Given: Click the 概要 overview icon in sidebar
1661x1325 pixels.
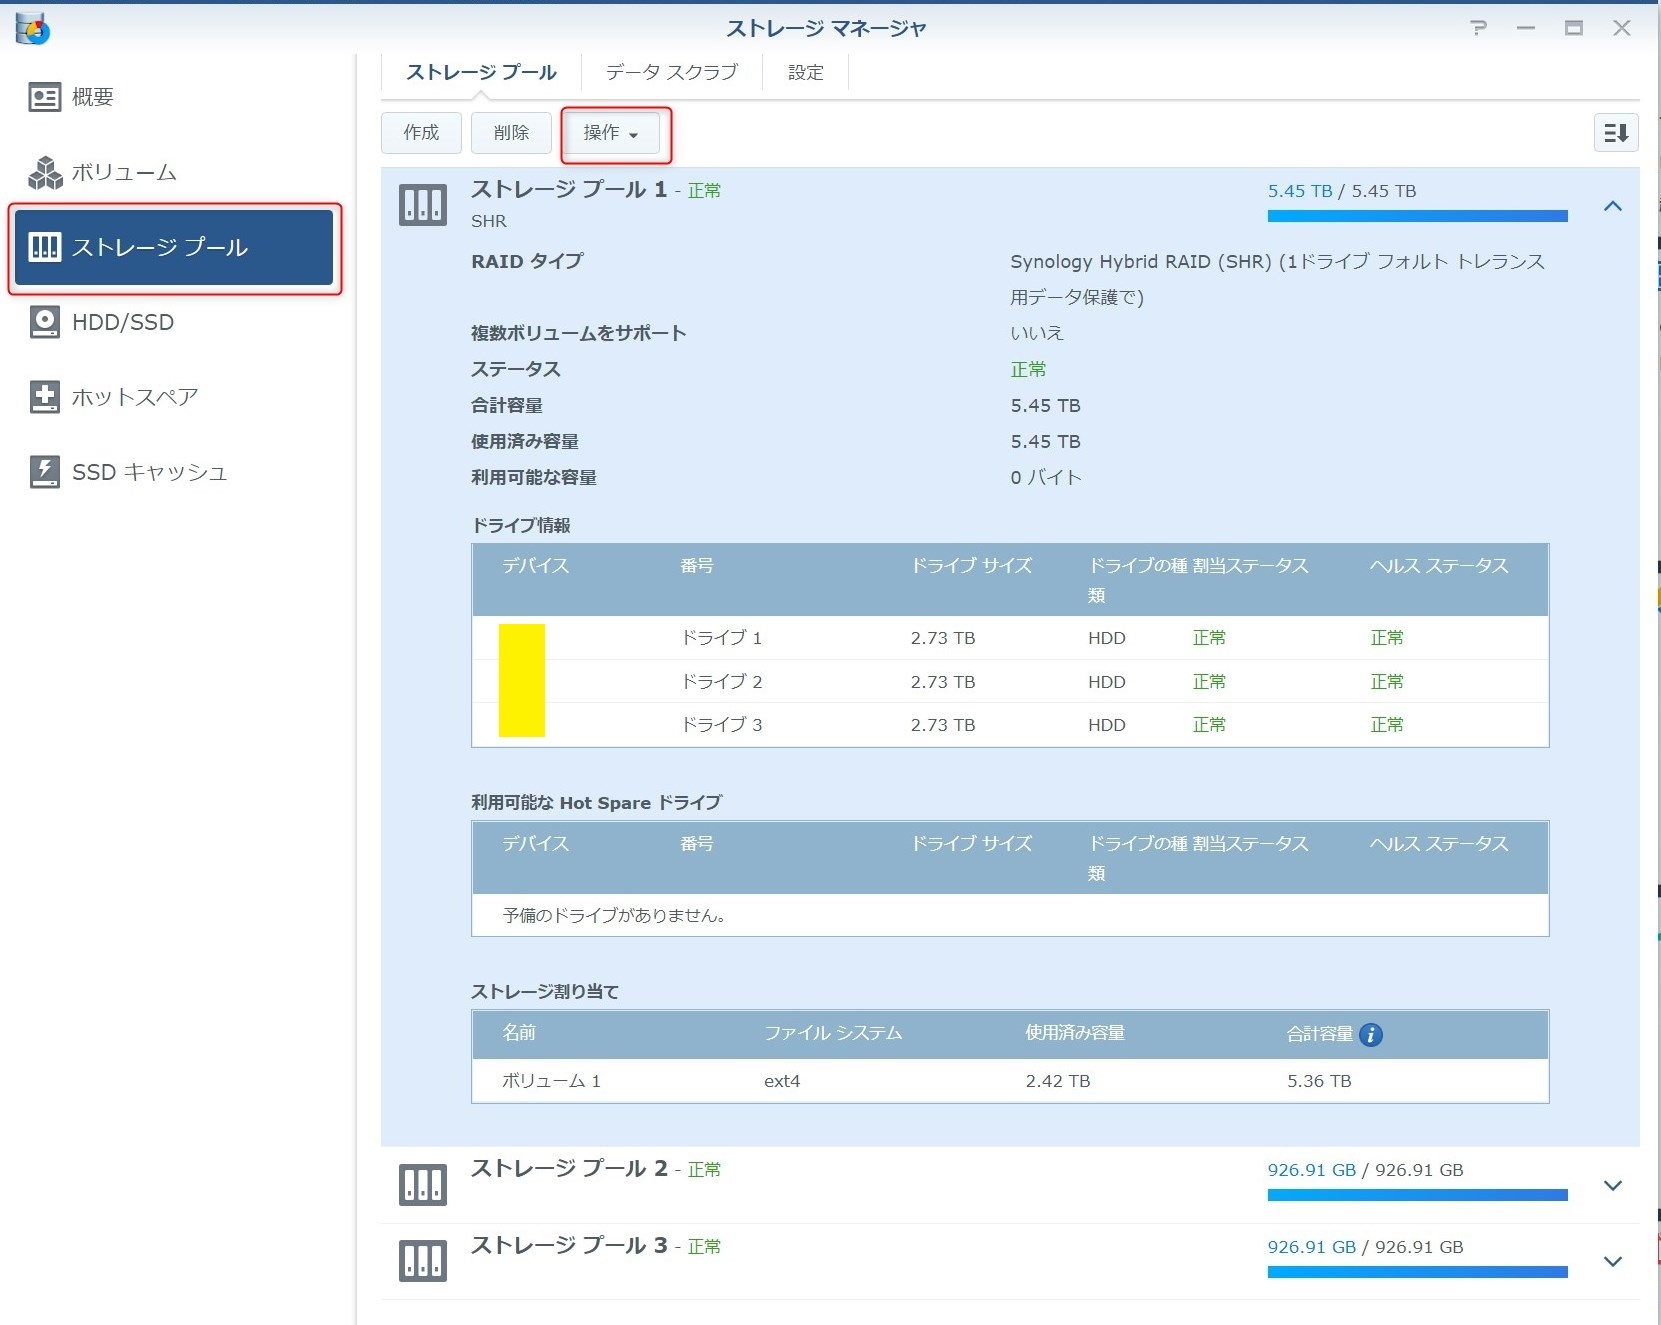Looking at the screenshot, I should pos(44,97).
